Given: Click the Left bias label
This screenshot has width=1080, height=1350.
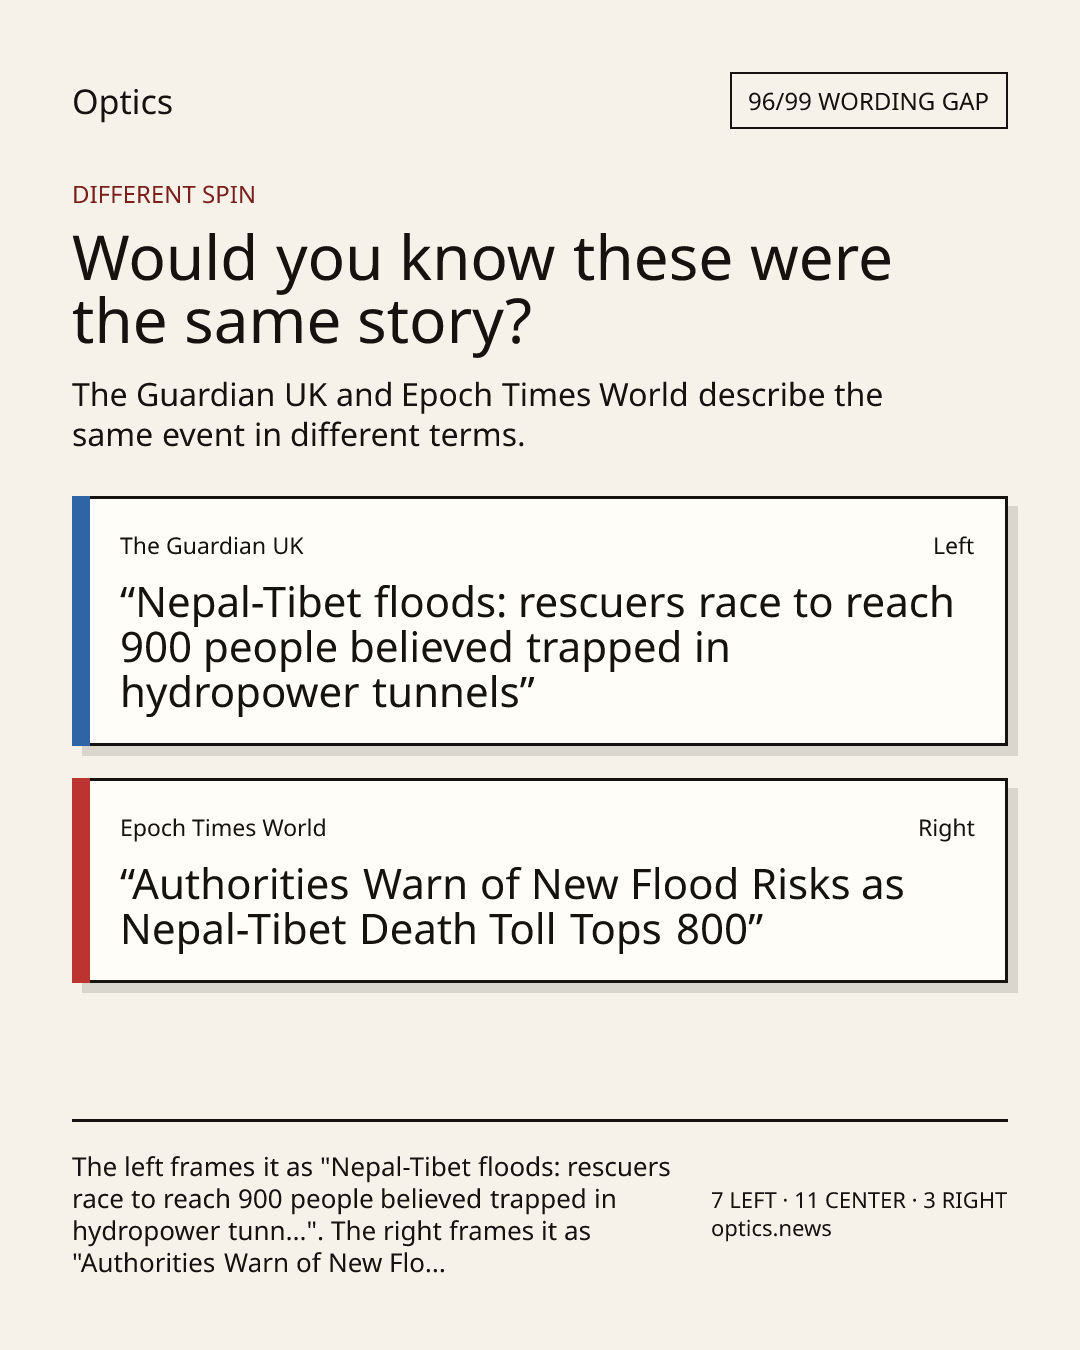Looking at the screenshot, I should coord(953,546).
